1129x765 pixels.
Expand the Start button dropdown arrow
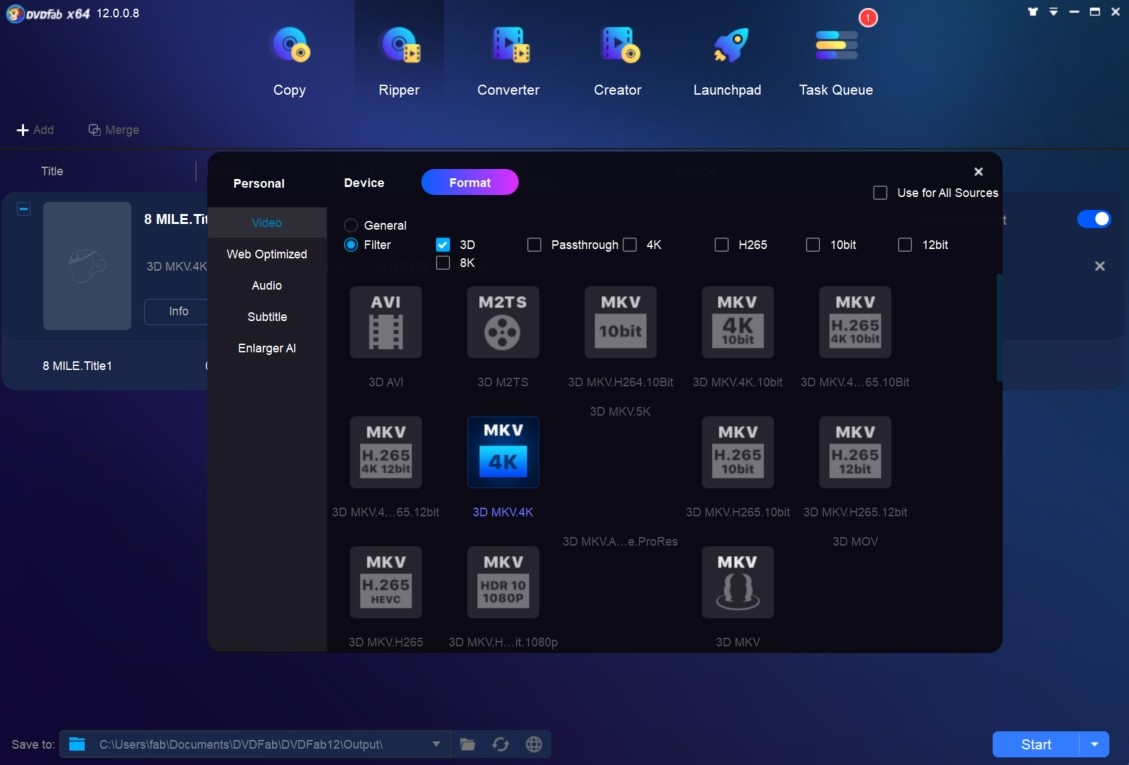coord(1094,744)
